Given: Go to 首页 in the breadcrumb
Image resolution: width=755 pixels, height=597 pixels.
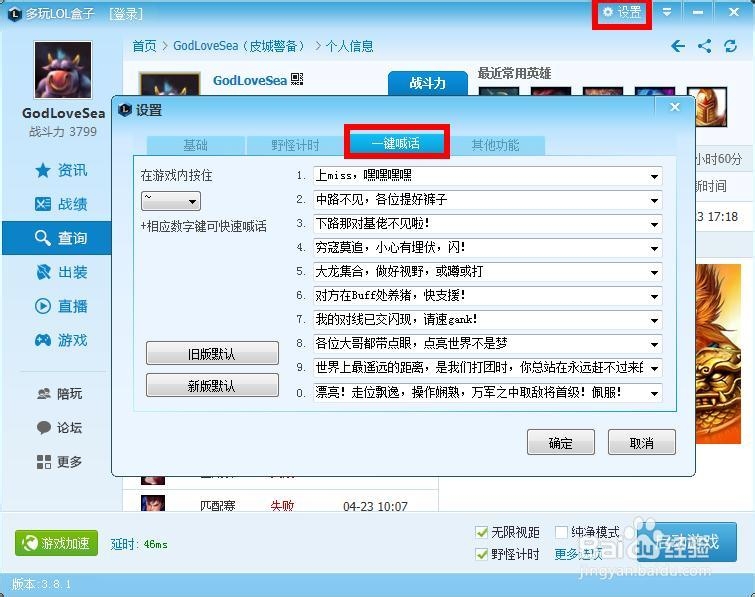Looking at the screenshot, I should (x=144, y=46).
